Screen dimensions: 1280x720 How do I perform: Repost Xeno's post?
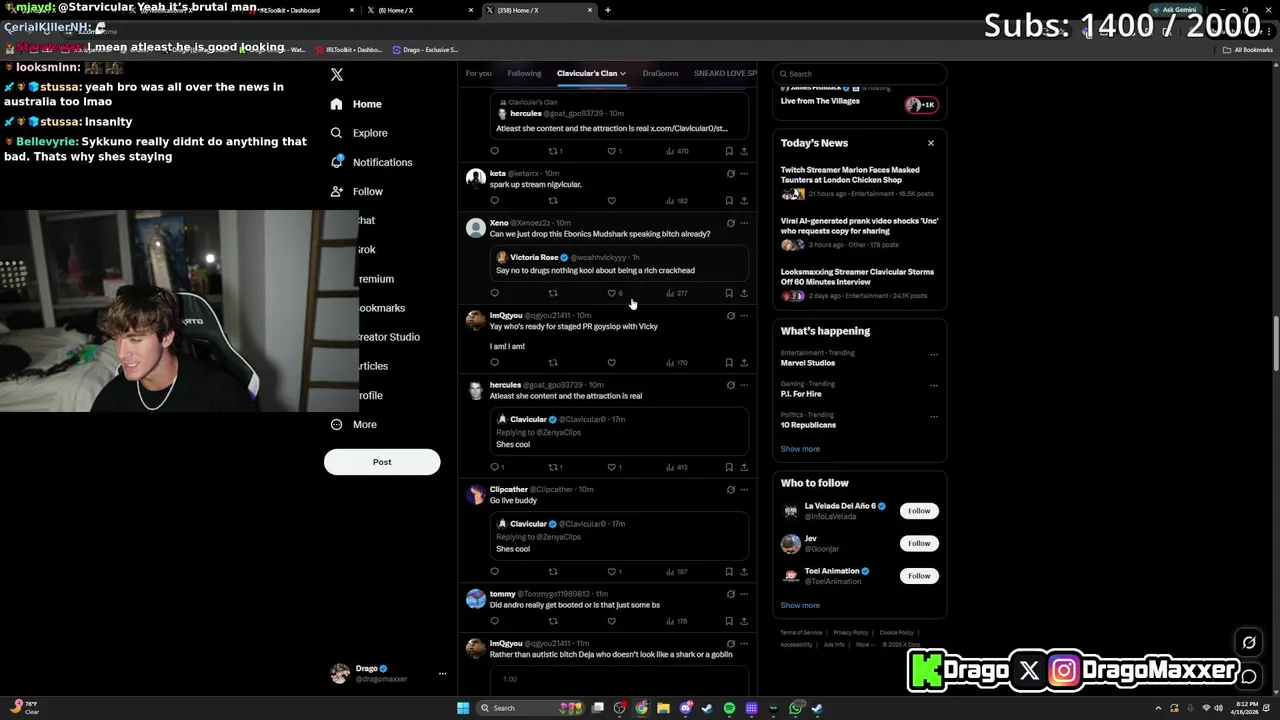[553, 294]
